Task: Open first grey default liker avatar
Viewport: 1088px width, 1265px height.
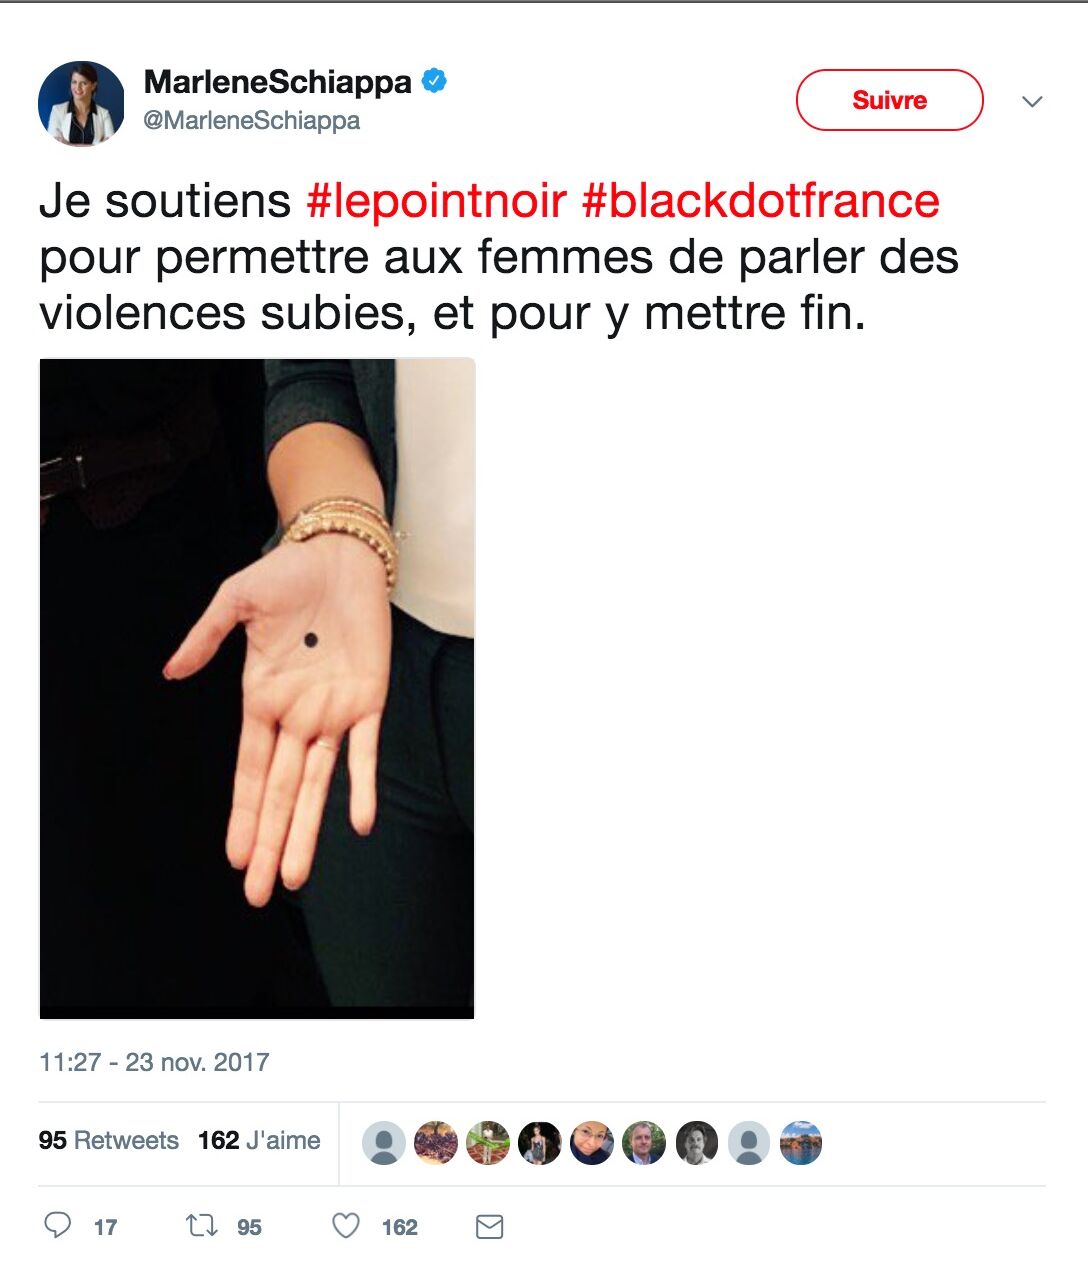Action: (383, 1143)
